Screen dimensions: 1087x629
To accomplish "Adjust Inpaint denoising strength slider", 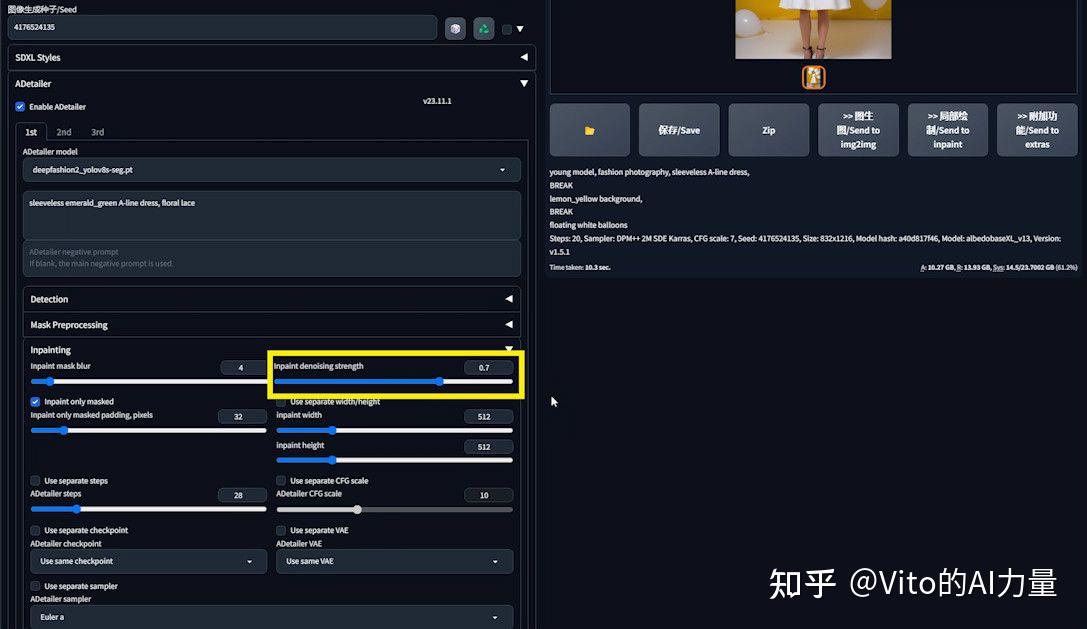I will coord(393,381).
